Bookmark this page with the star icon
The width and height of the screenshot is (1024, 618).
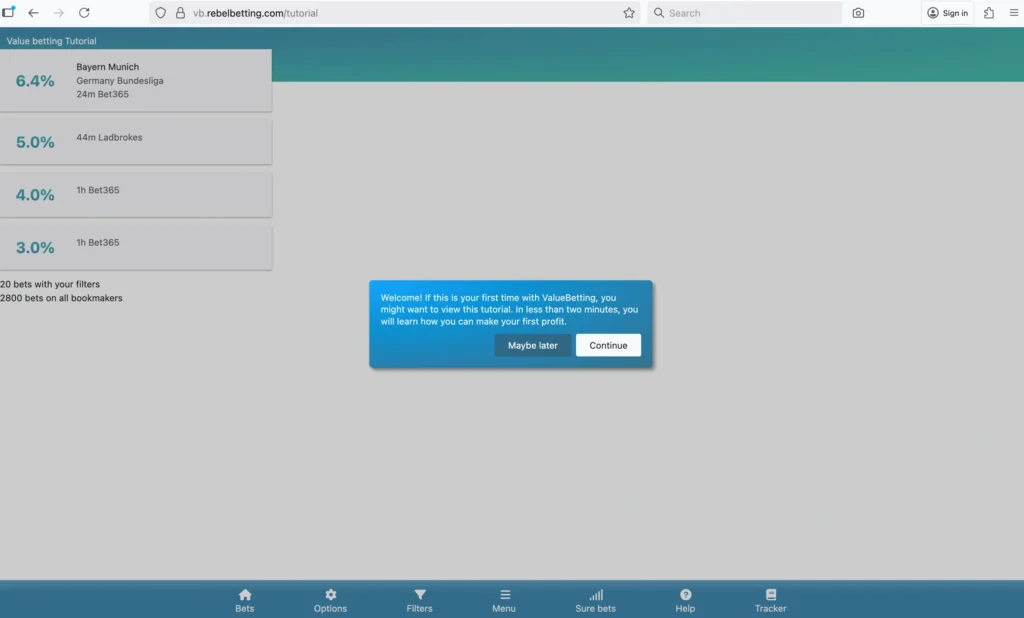(629, 13)
